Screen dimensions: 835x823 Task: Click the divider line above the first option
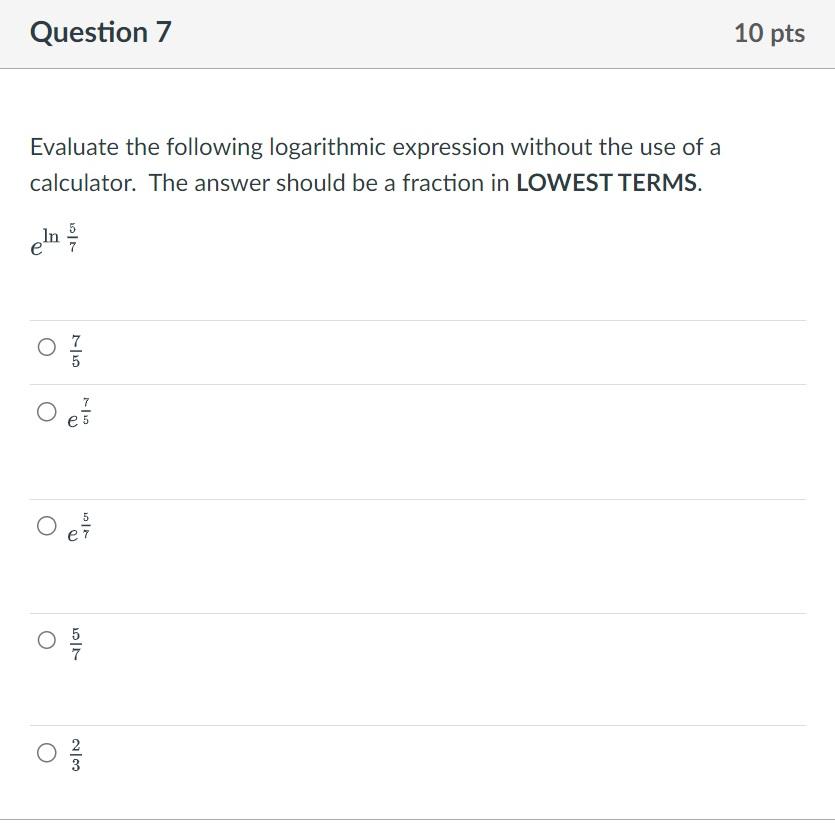(417, 320)
